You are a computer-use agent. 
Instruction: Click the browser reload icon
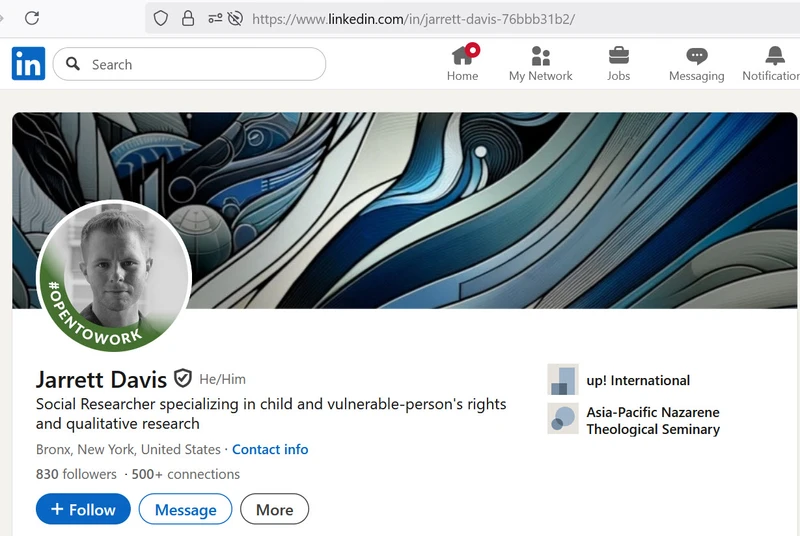coord(32,18)
